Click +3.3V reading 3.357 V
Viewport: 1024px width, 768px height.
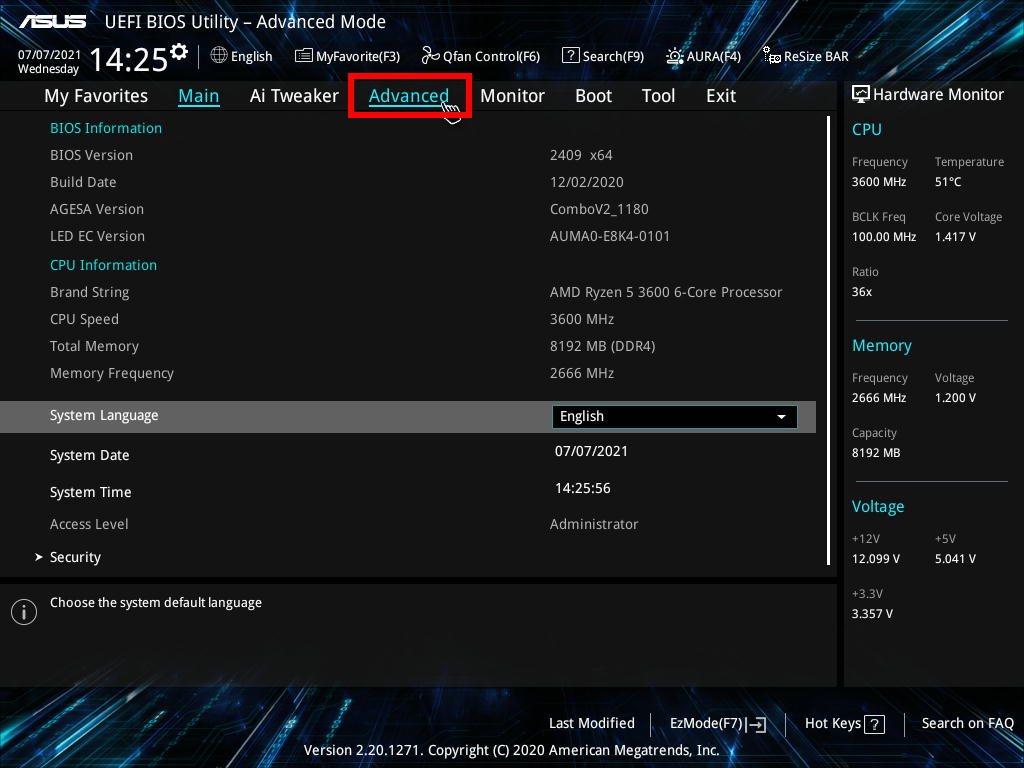[x=872, y=614]
